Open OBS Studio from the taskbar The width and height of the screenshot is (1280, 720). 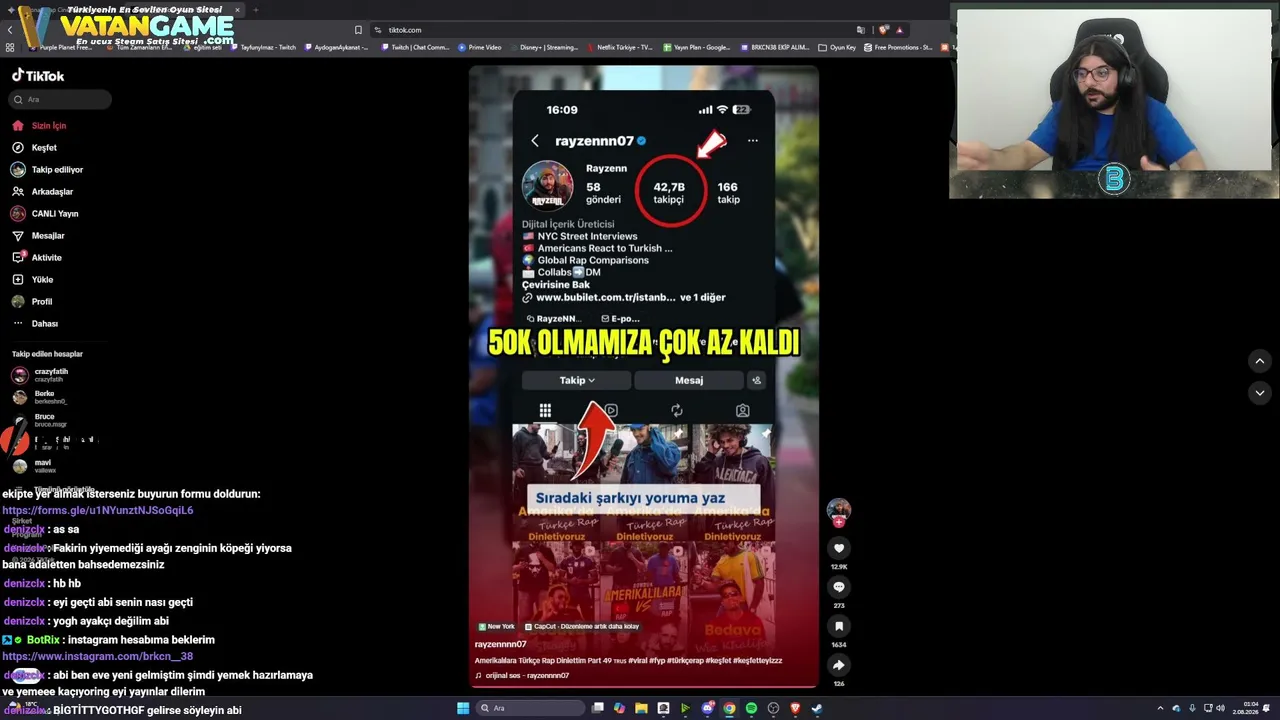[x=773, y=708]
